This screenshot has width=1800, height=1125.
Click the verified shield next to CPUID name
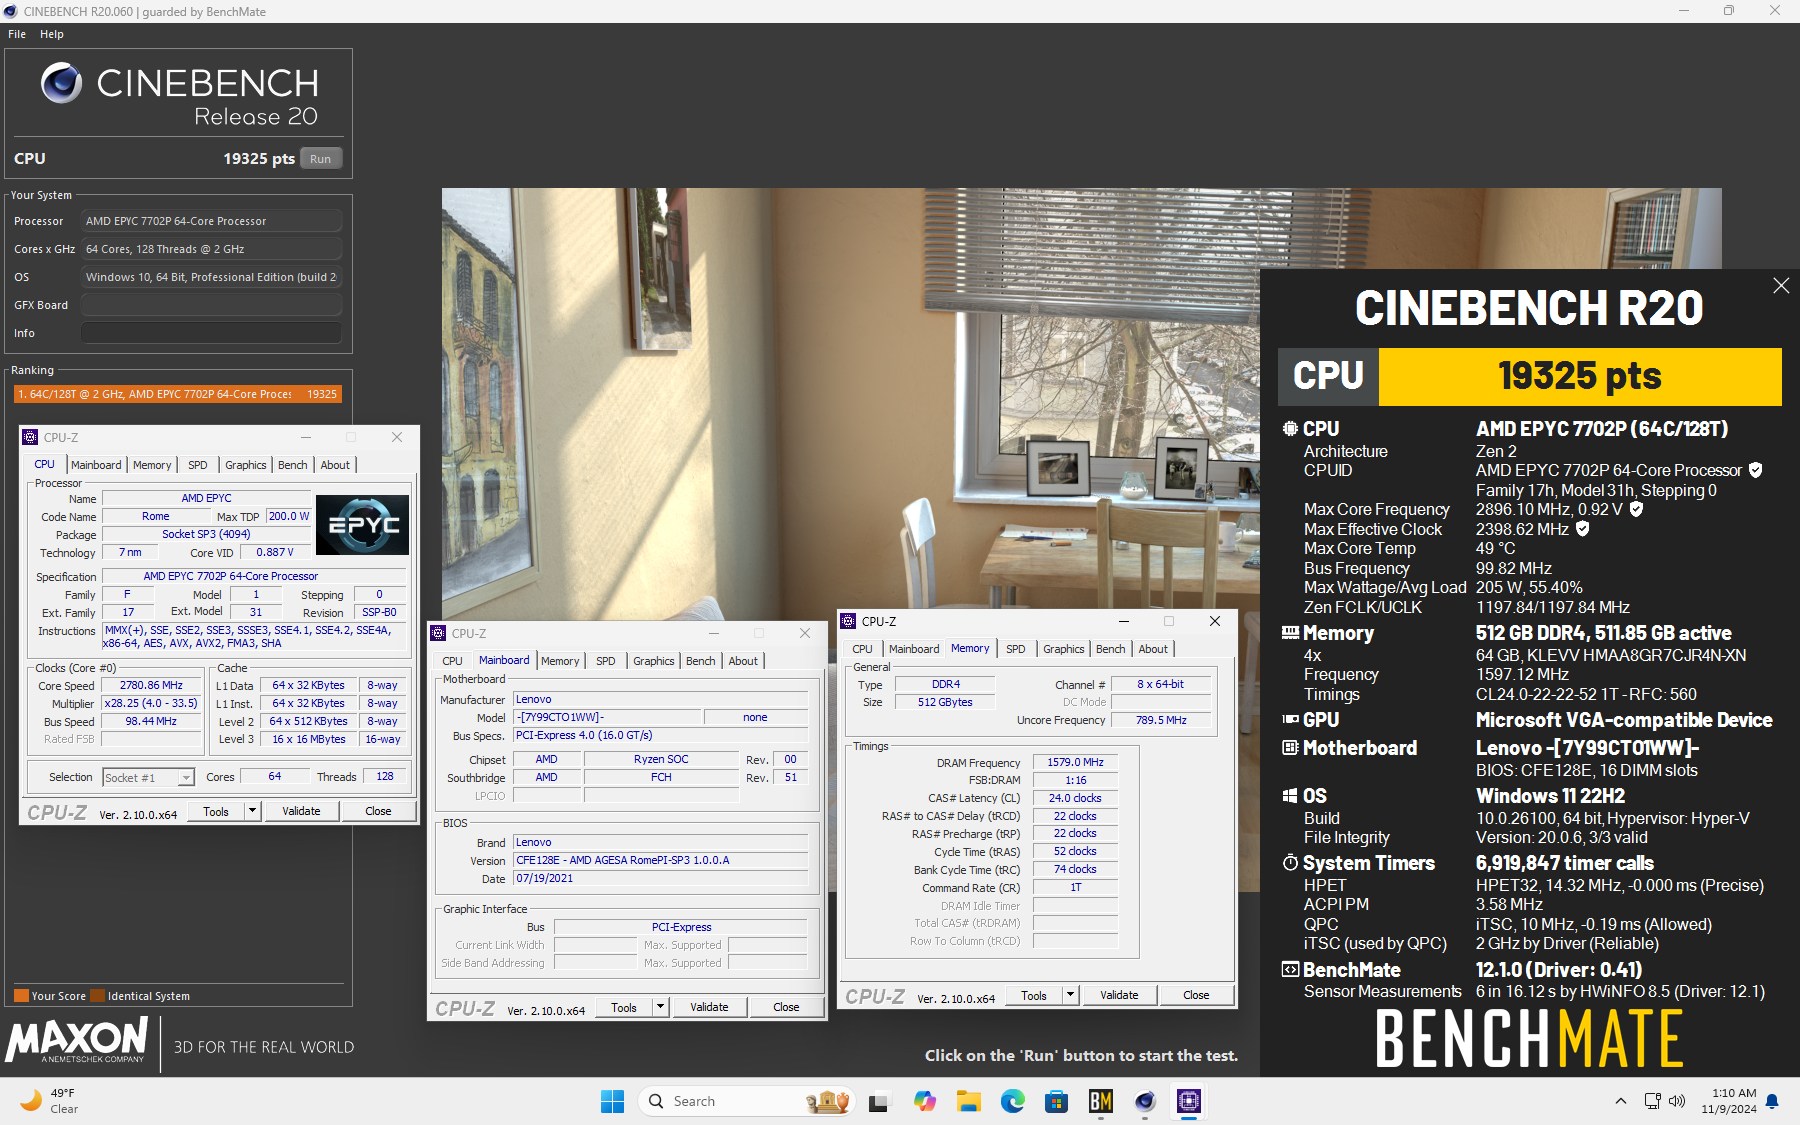click(x=1755, y=470)
